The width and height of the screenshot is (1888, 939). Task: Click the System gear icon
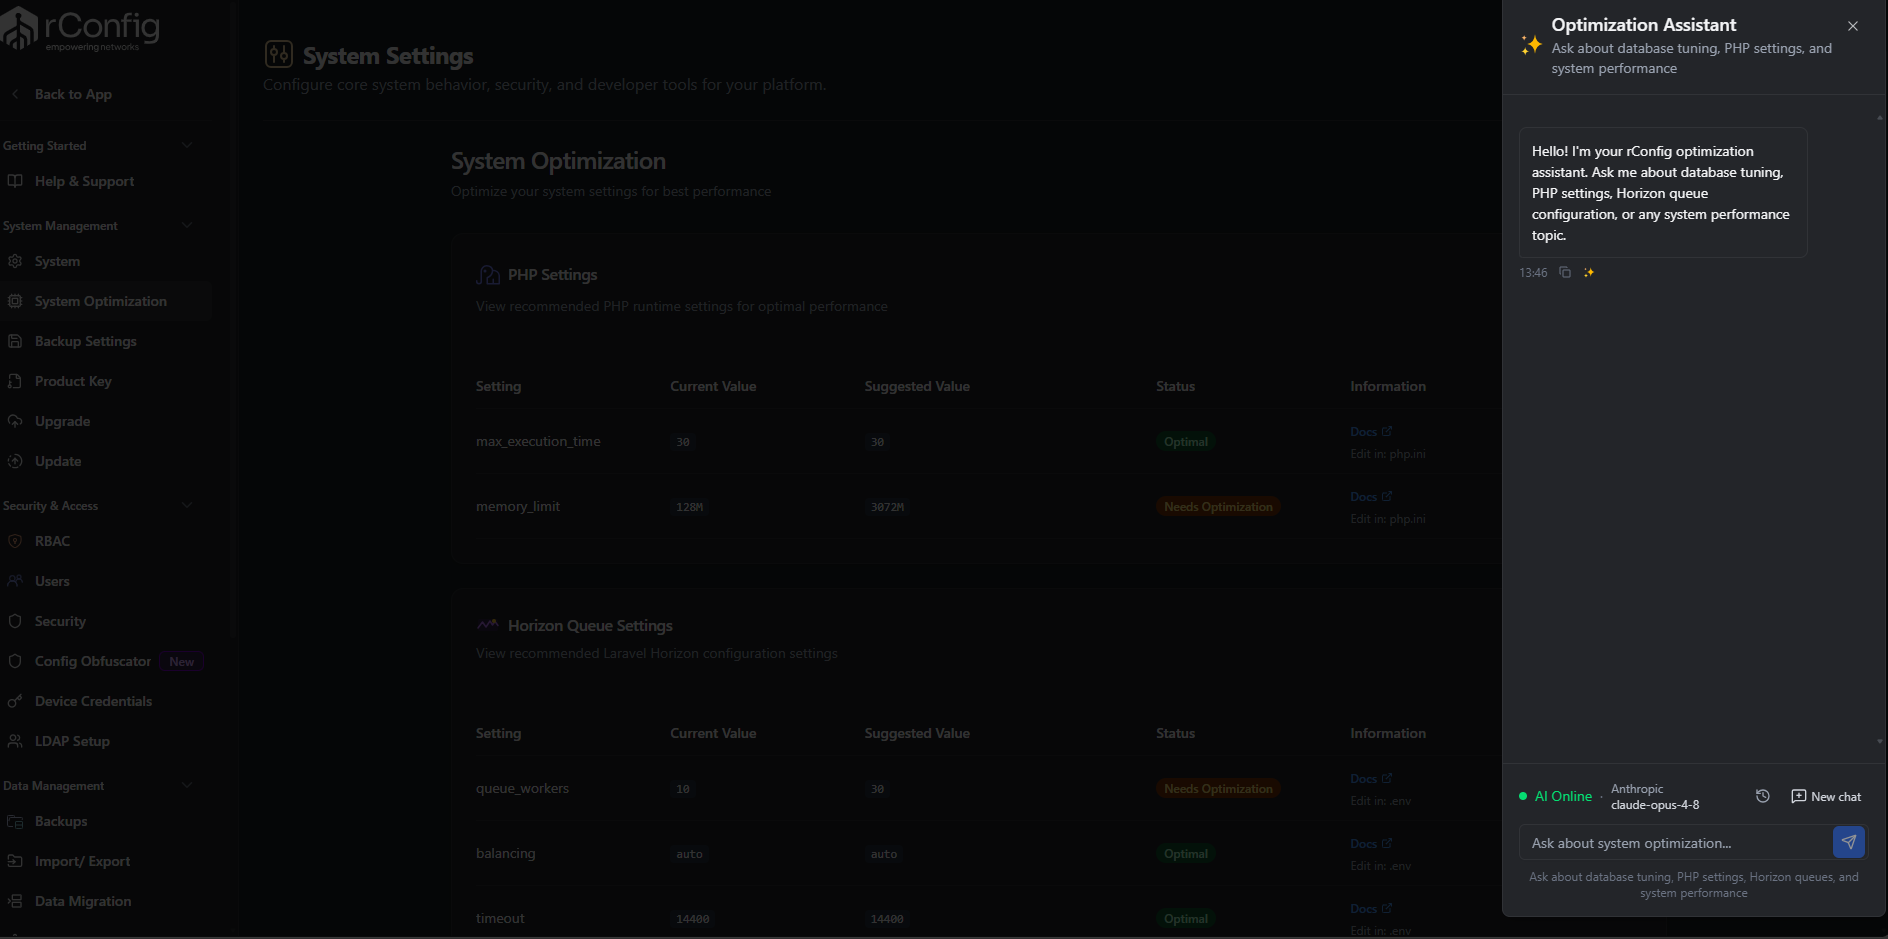click(x=15, y=261)
